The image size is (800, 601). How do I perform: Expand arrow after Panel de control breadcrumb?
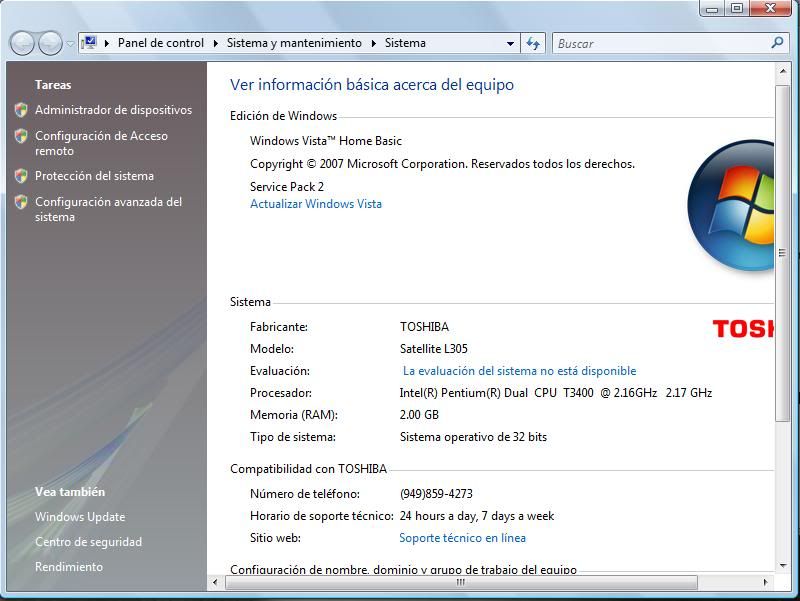pyautogui.click(x=215, y=43)
